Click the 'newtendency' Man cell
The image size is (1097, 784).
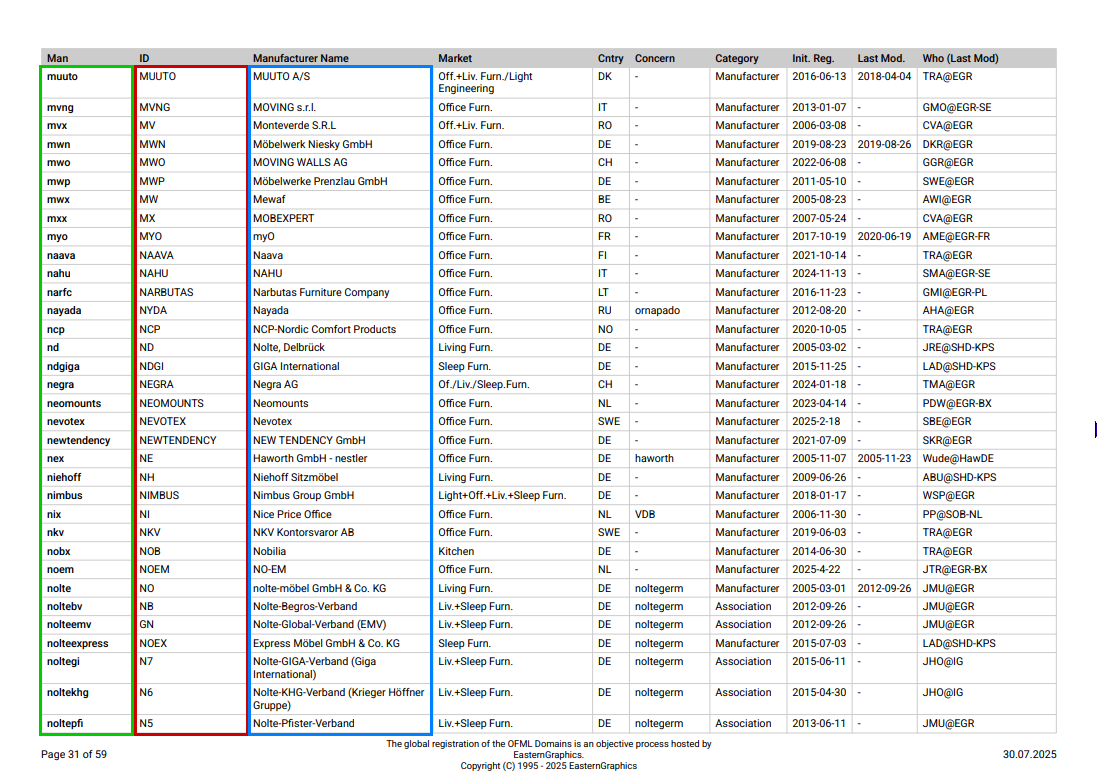click(x=78, y=441)
